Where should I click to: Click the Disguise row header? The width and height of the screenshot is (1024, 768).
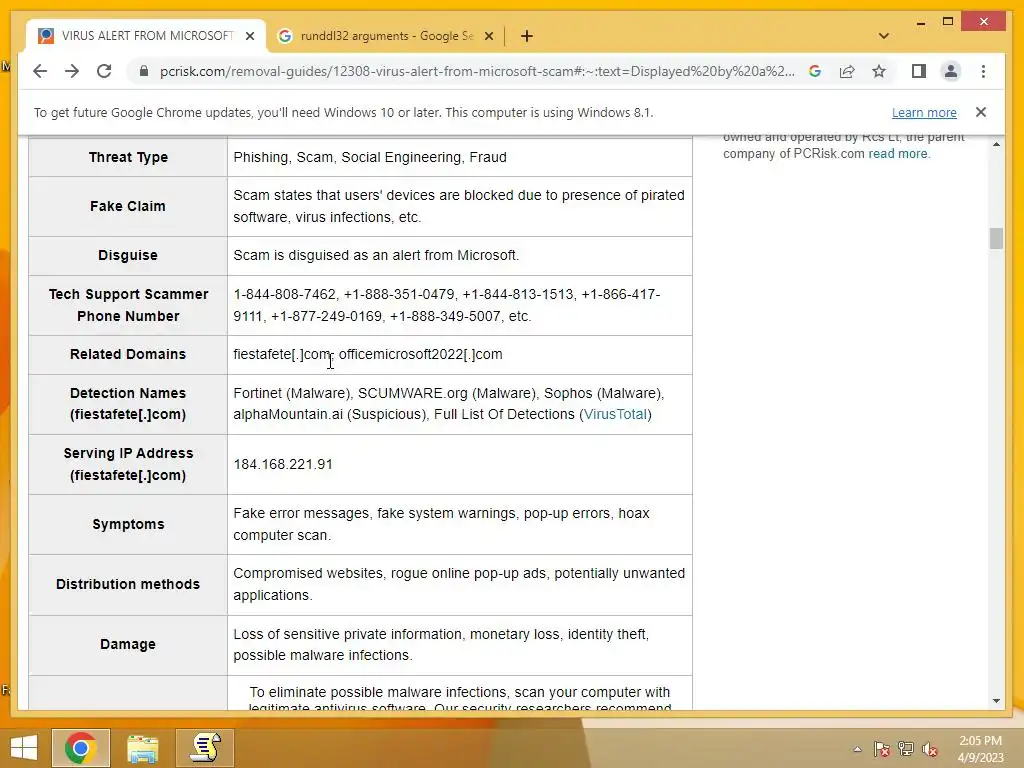pyautogui.click(x=128, y=255)
